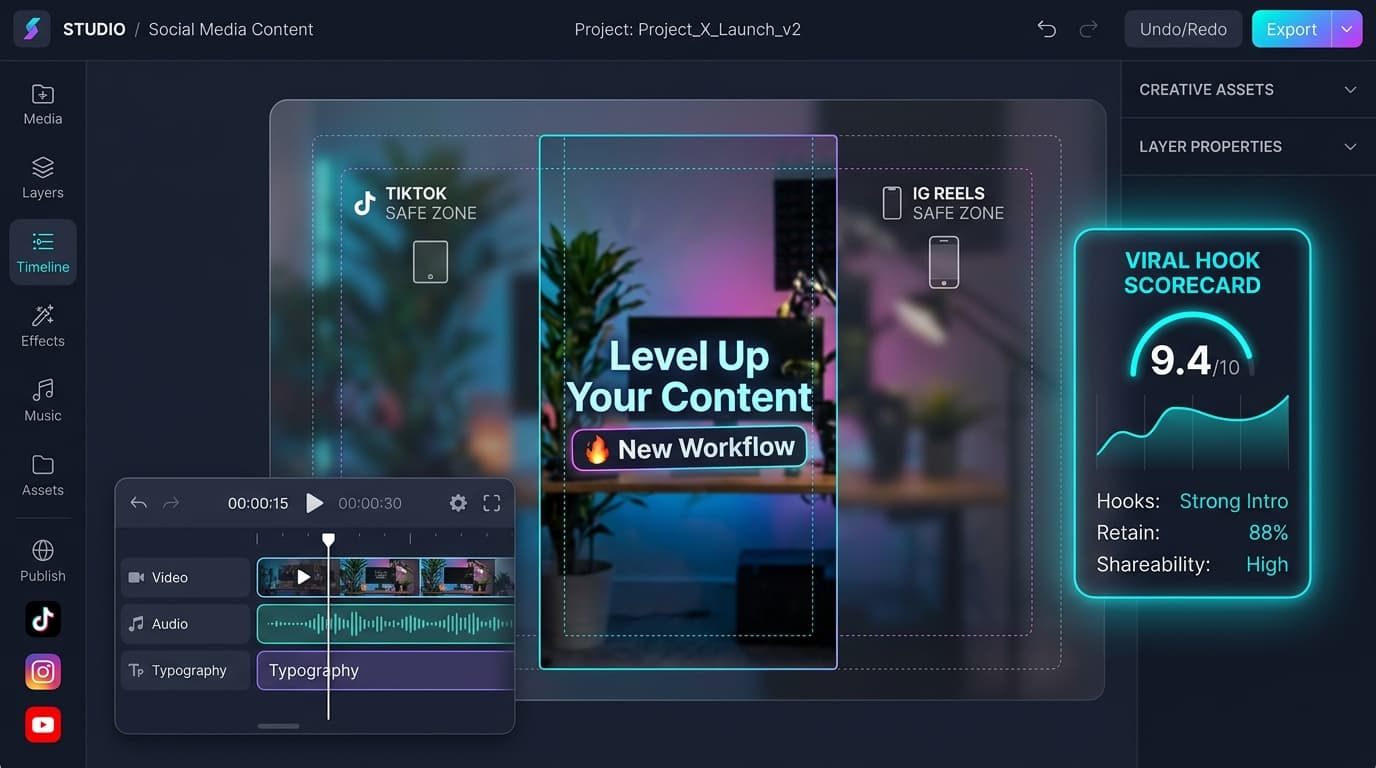Click the "High" shareability value
The height and width of the screenshot is (768, 1376).
(1267, 564)
